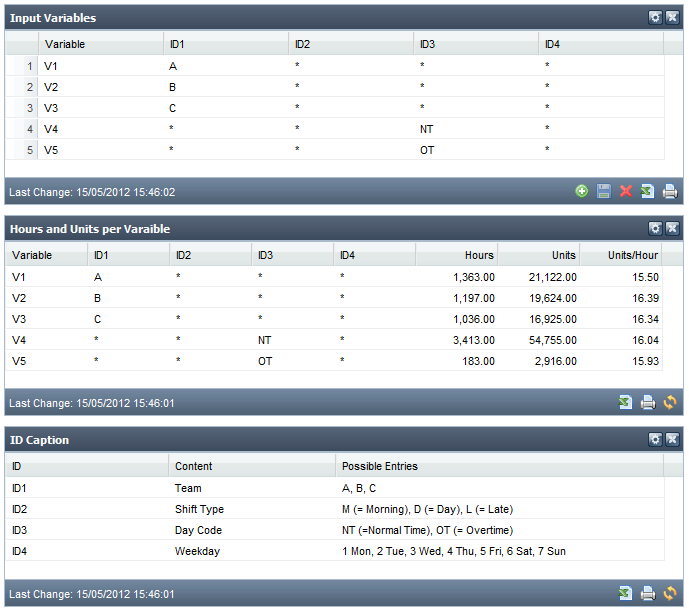Click 'Weekday' content cell
This screenshot has height=613, width=689.
click(252, 551)
